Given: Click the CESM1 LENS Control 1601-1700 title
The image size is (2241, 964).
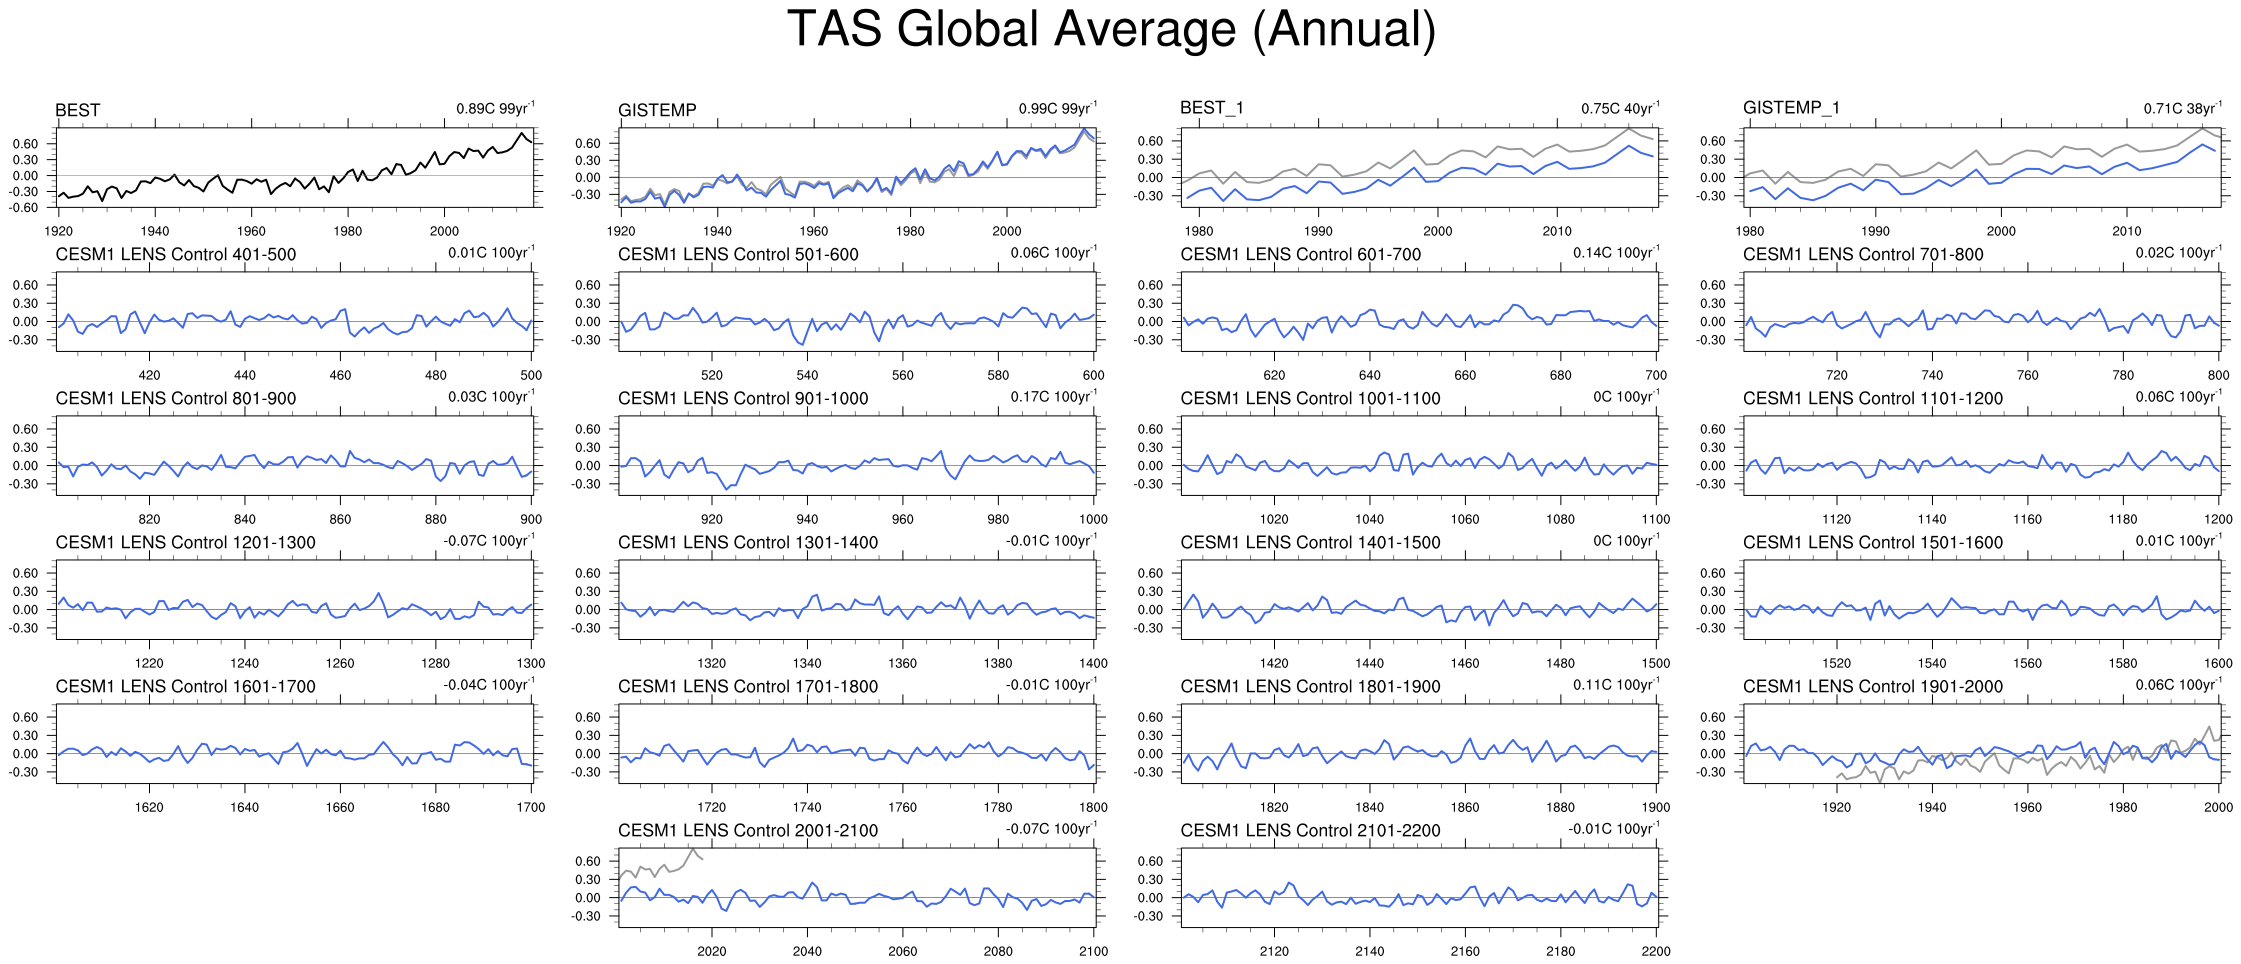Looking at the screenshot, I should 185,686.
